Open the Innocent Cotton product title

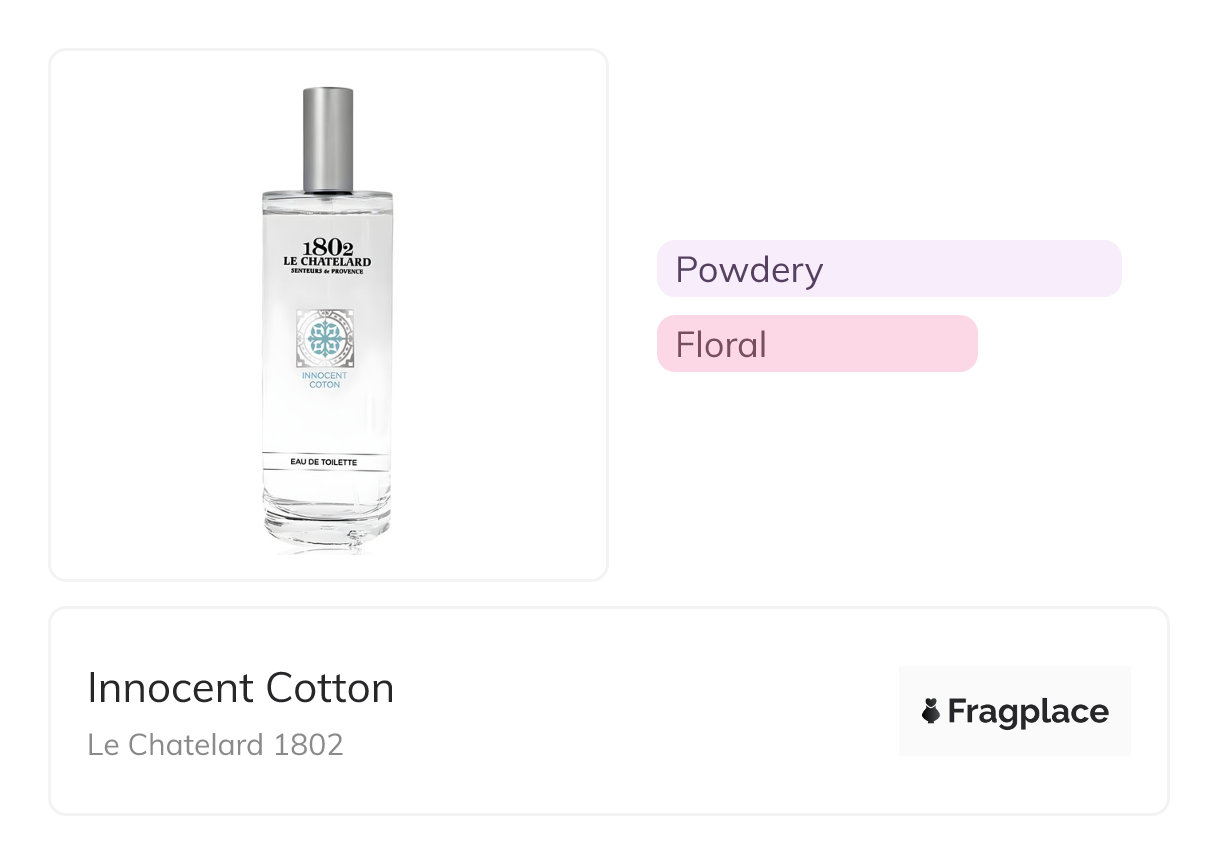241,688
